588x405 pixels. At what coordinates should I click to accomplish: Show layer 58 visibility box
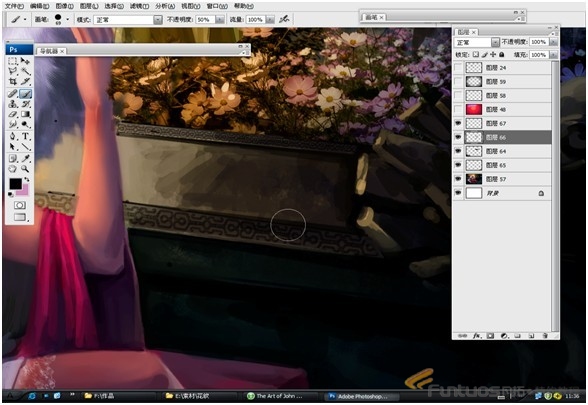[458, 95]
